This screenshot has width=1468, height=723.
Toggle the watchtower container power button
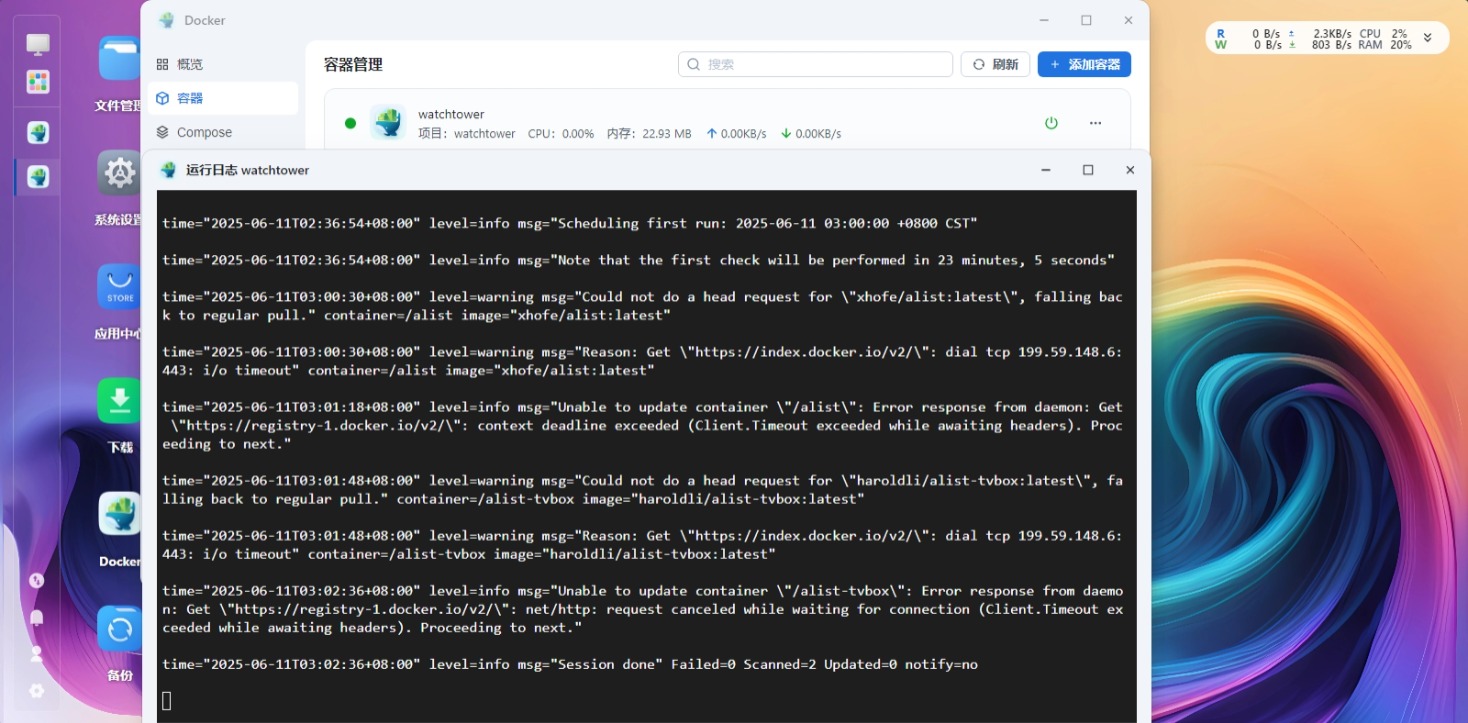pyautogui.click(x=1051, y=123)
